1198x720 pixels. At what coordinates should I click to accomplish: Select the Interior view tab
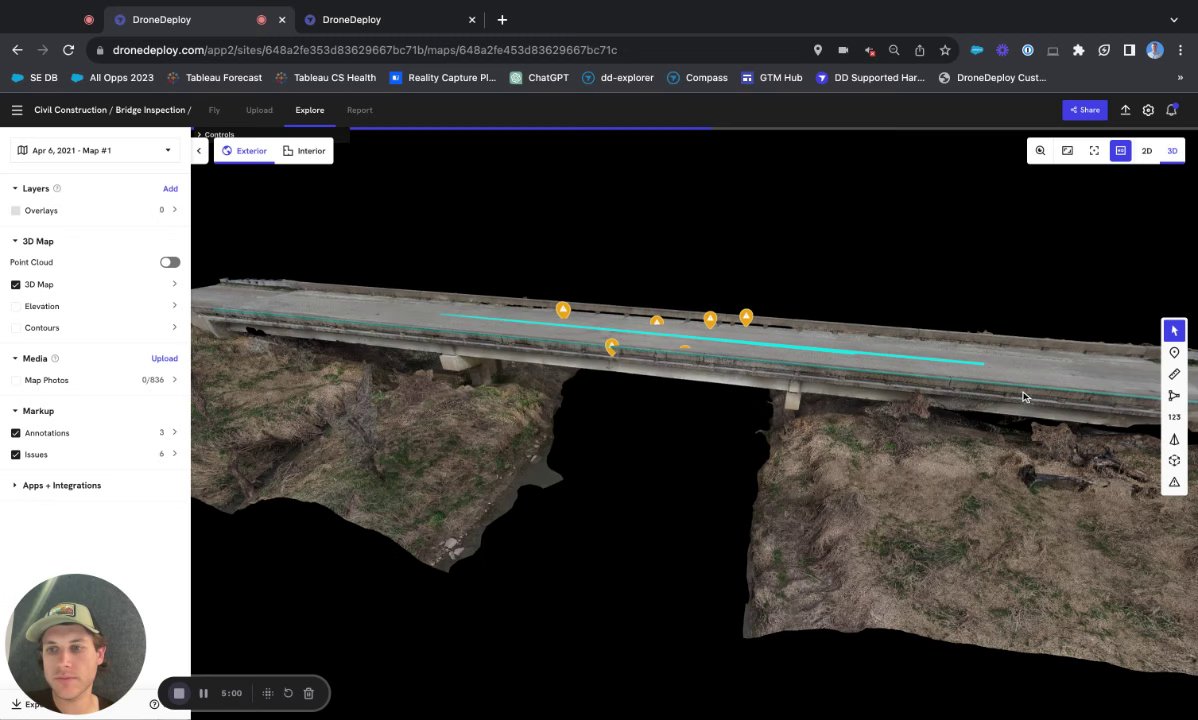303,151
